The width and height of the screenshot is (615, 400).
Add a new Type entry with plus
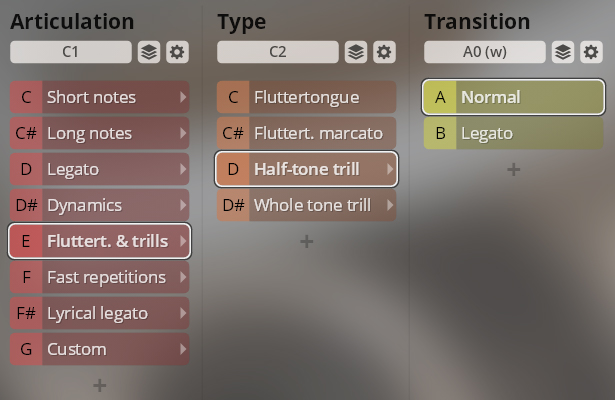(x=307, y=241)
